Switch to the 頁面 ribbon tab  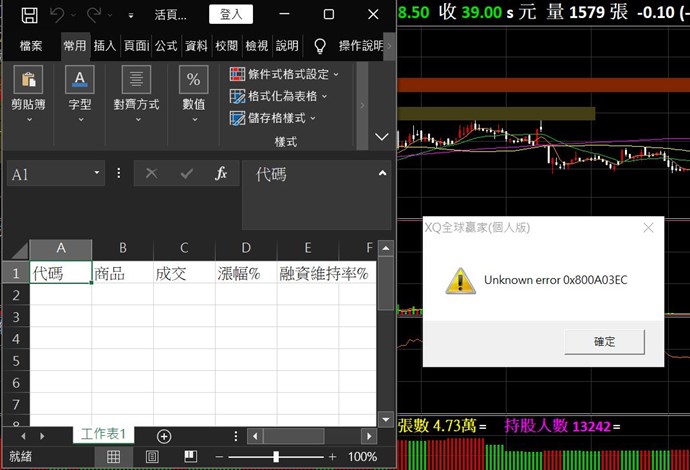(136, 46)
